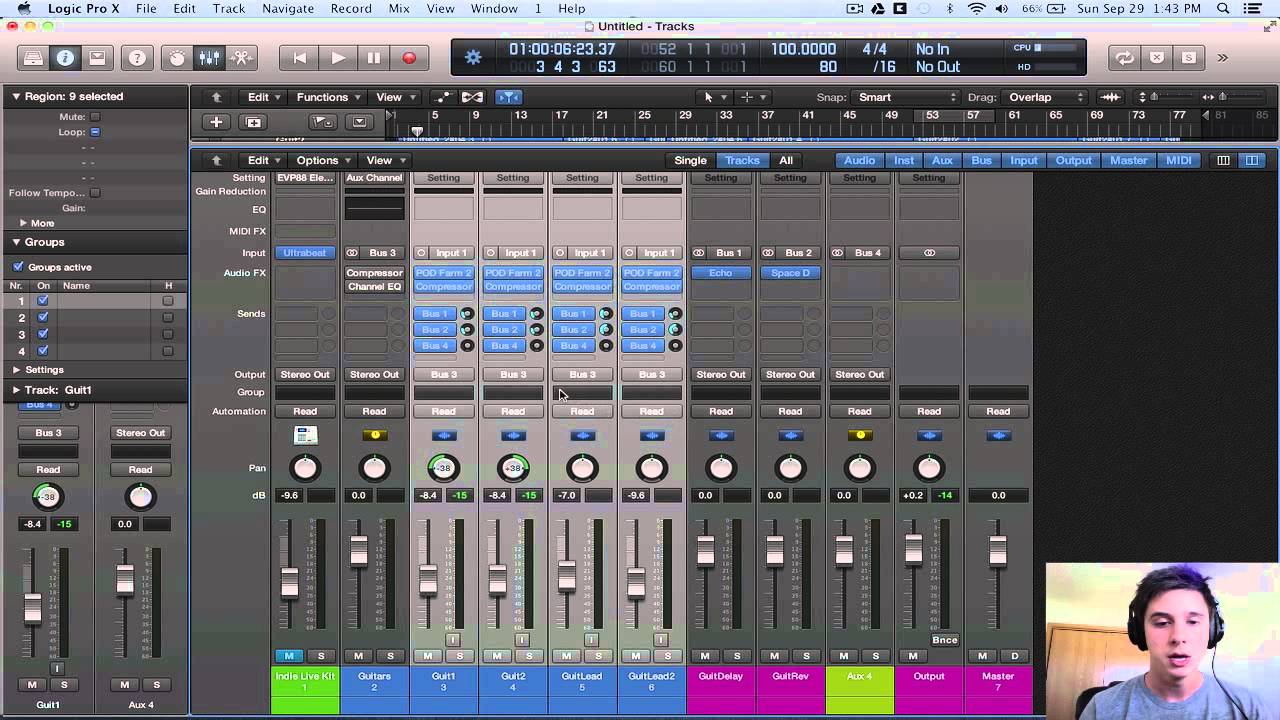This screenshot has height=720, width=1280.
Task: Expand the Track: Guit1 section
Action: [x=16, y=390]
